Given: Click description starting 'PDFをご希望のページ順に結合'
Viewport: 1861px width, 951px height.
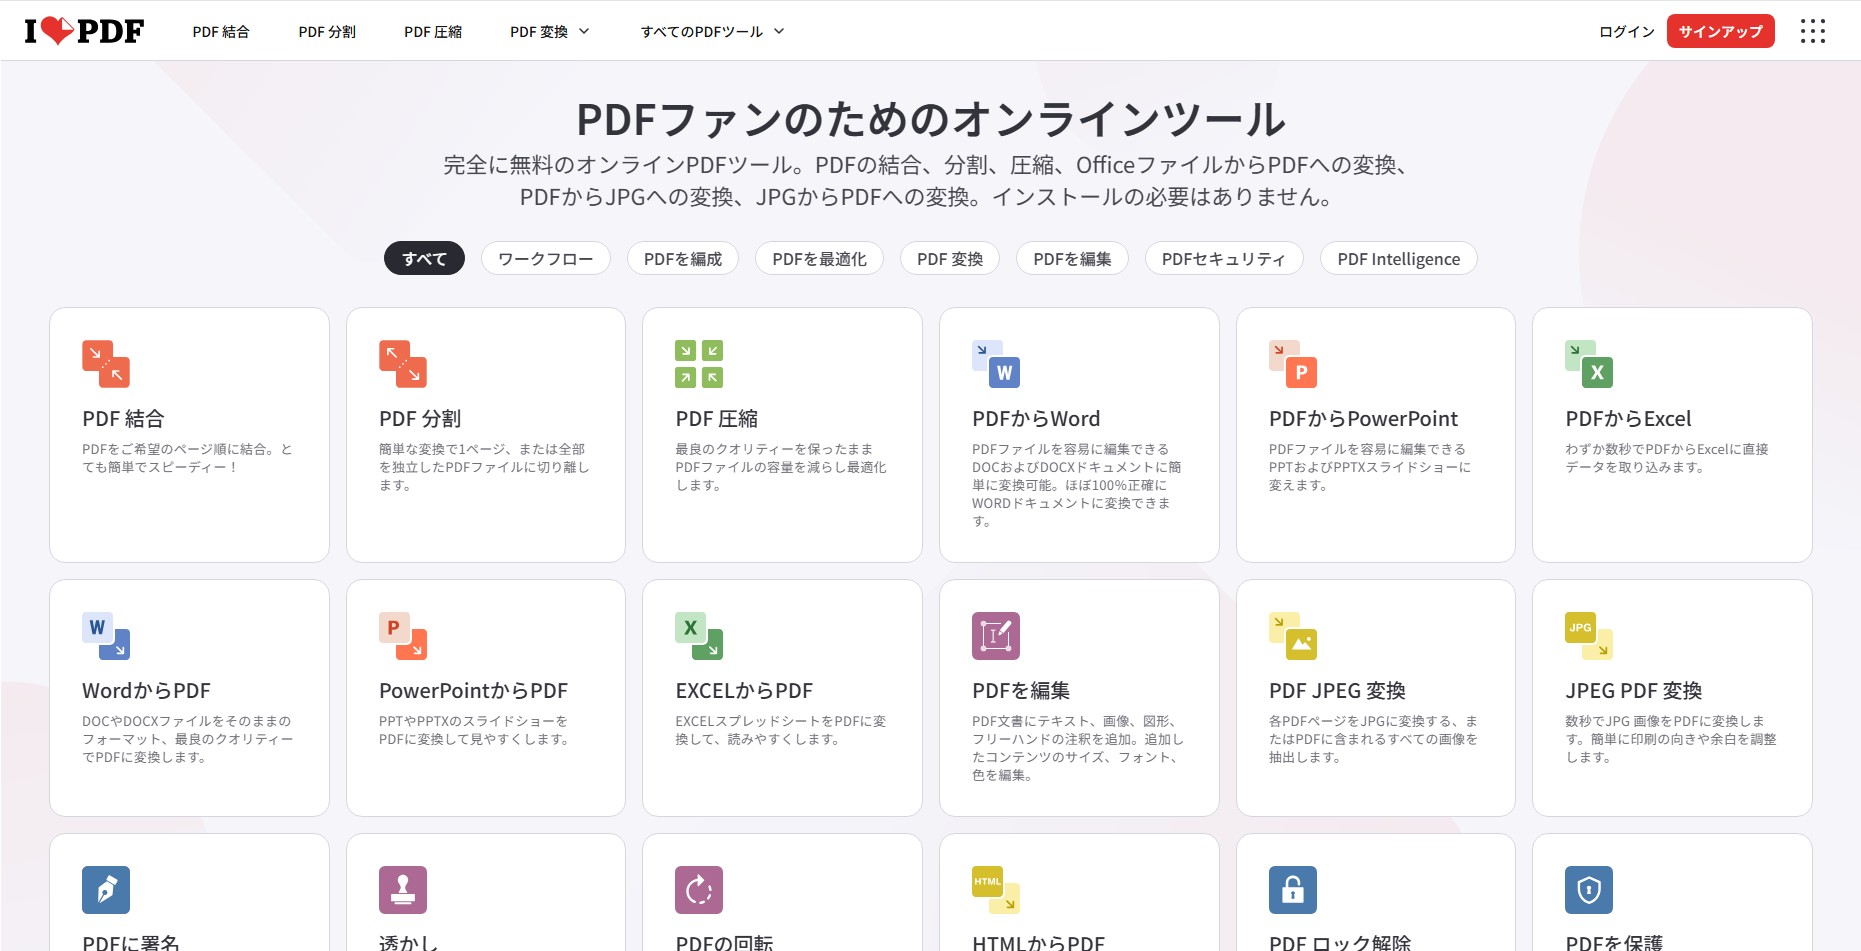Looking at the screenshot, I should pyautogui.click(x=187, y=458).
